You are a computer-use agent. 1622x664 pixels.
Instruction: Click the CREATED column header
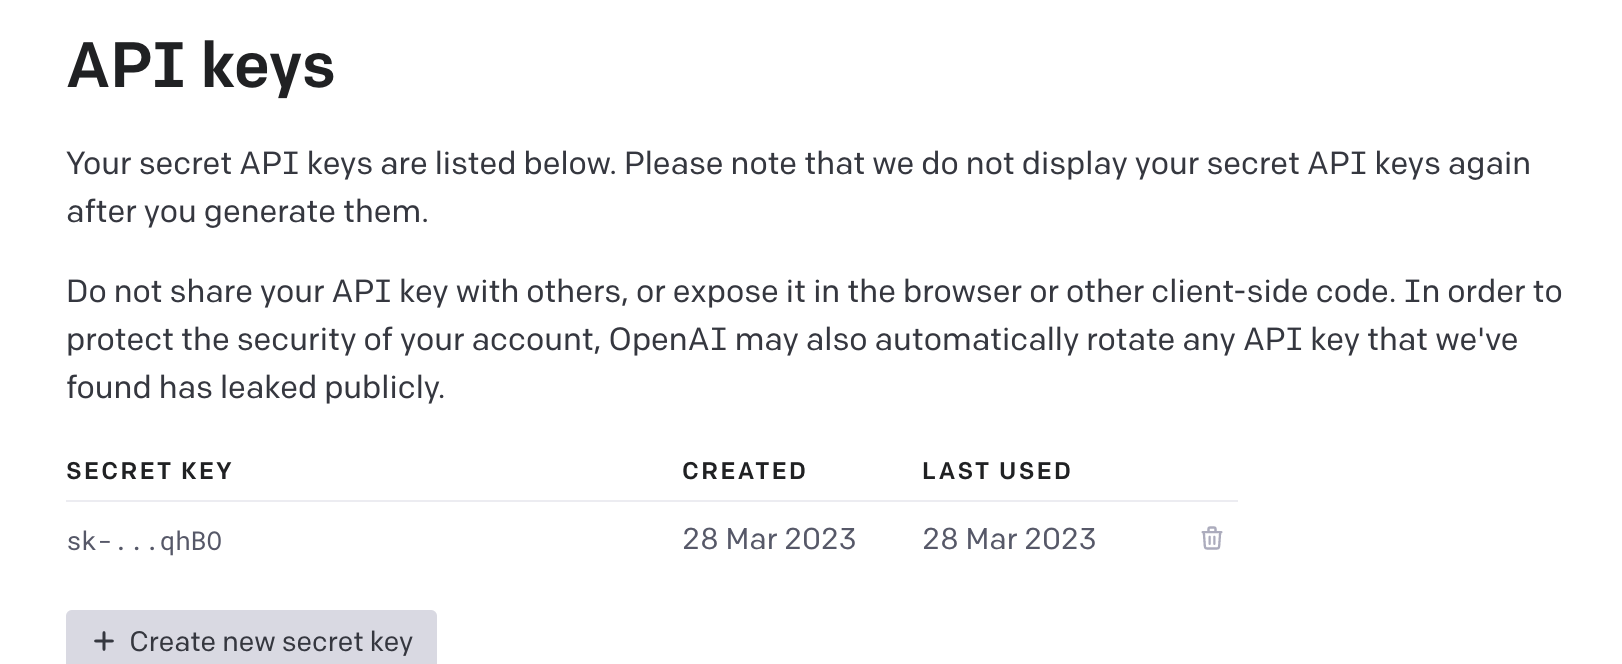tap(744, 471)
